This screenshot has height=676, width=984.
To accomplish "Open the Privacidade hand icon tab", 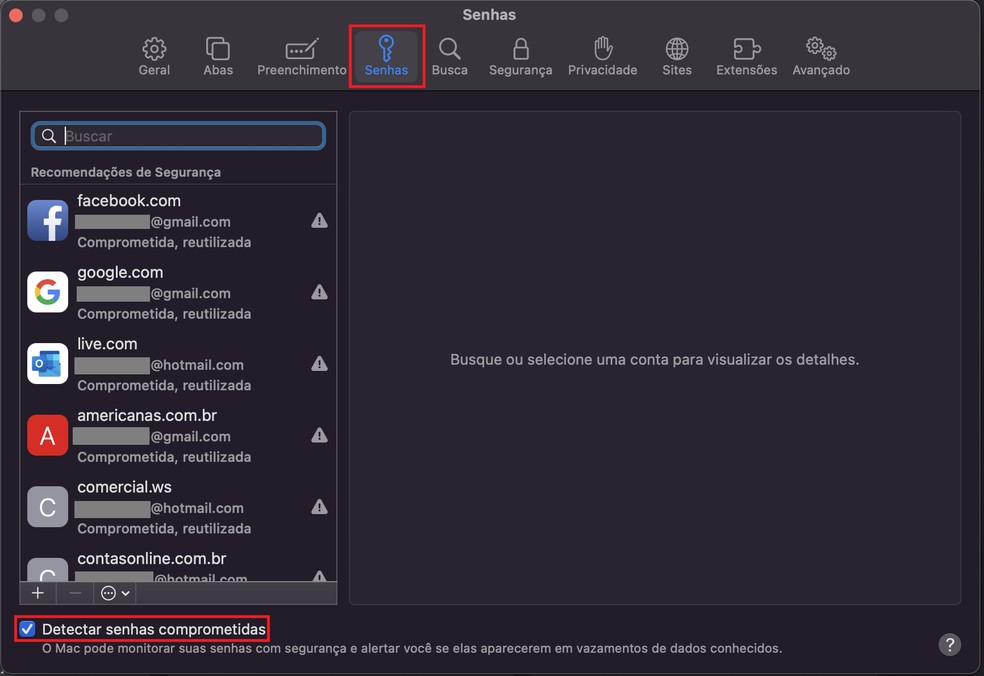I will point(602,56).
